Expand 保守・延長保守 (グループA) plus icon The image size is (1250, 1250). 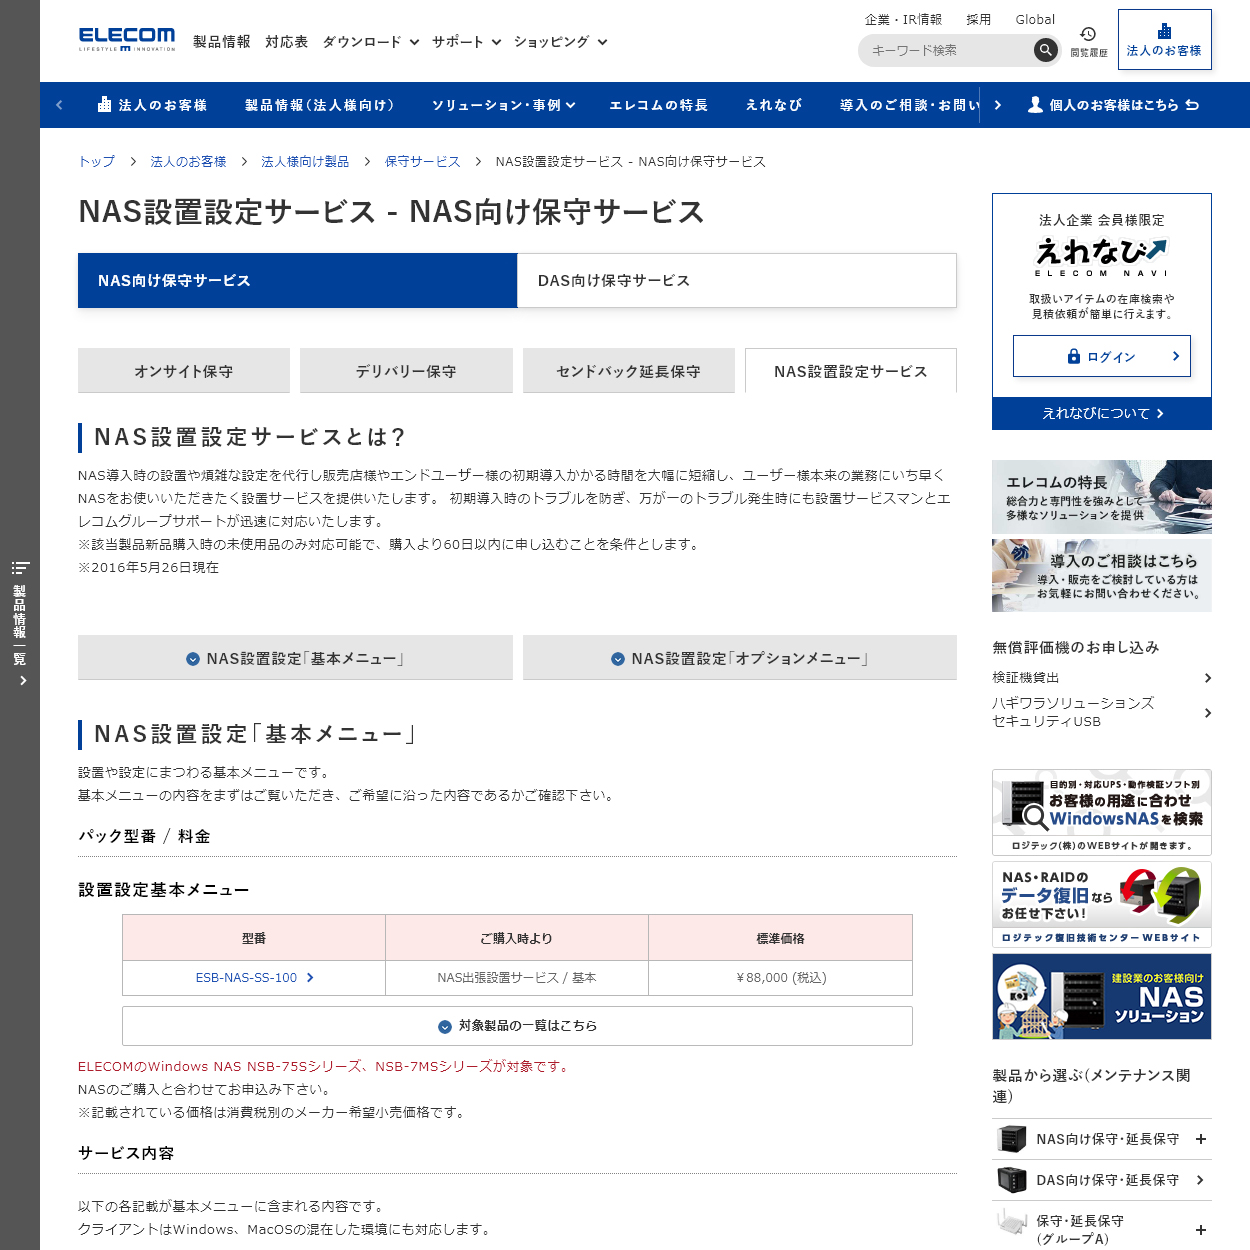coord(1201,1230)
